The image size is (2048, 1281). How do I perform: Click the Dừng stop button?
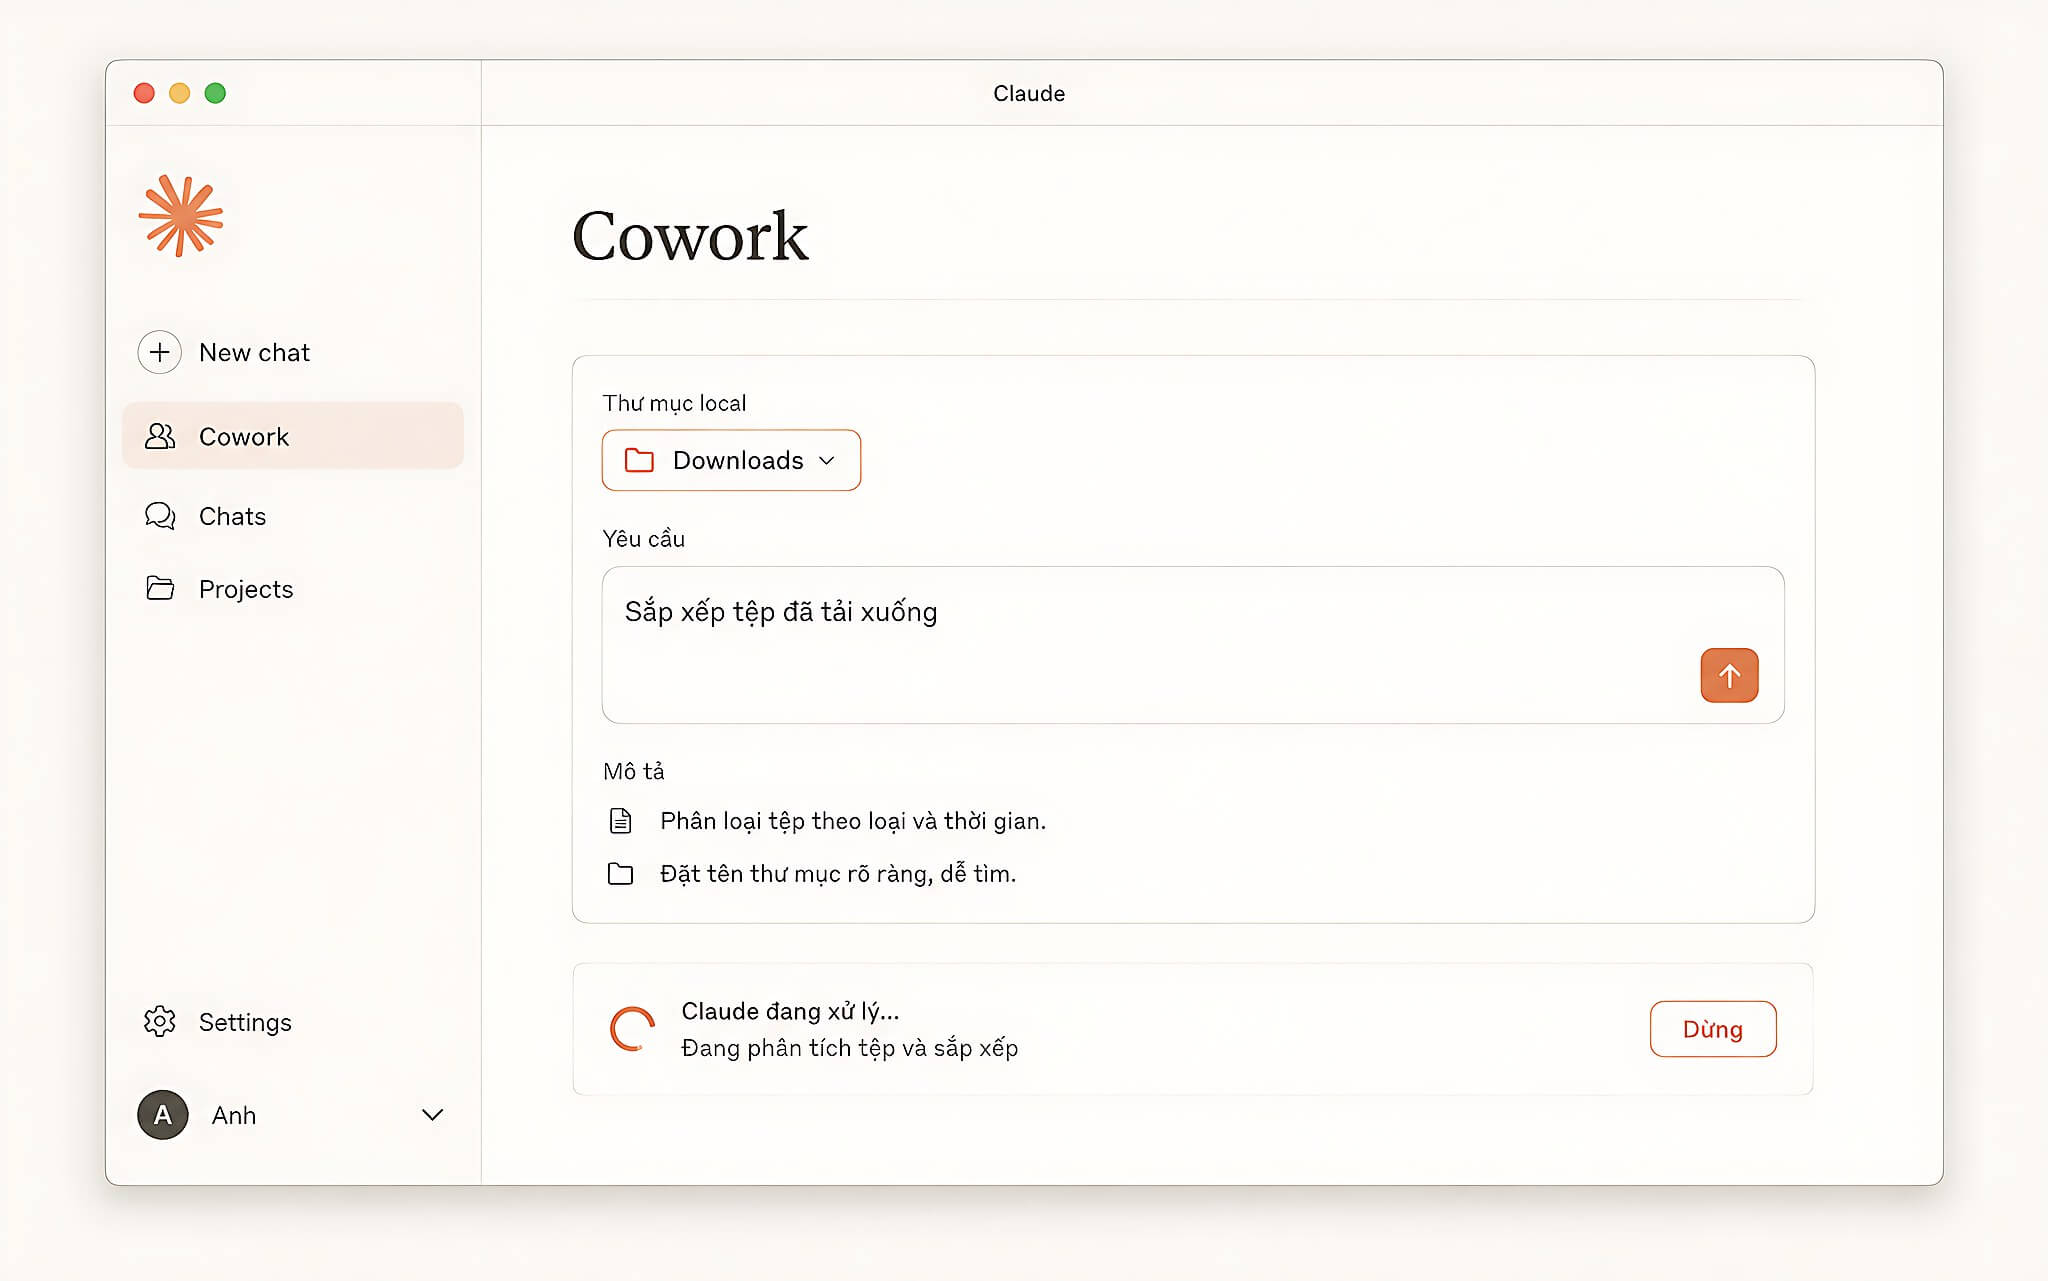(x=1713, y=1029)
